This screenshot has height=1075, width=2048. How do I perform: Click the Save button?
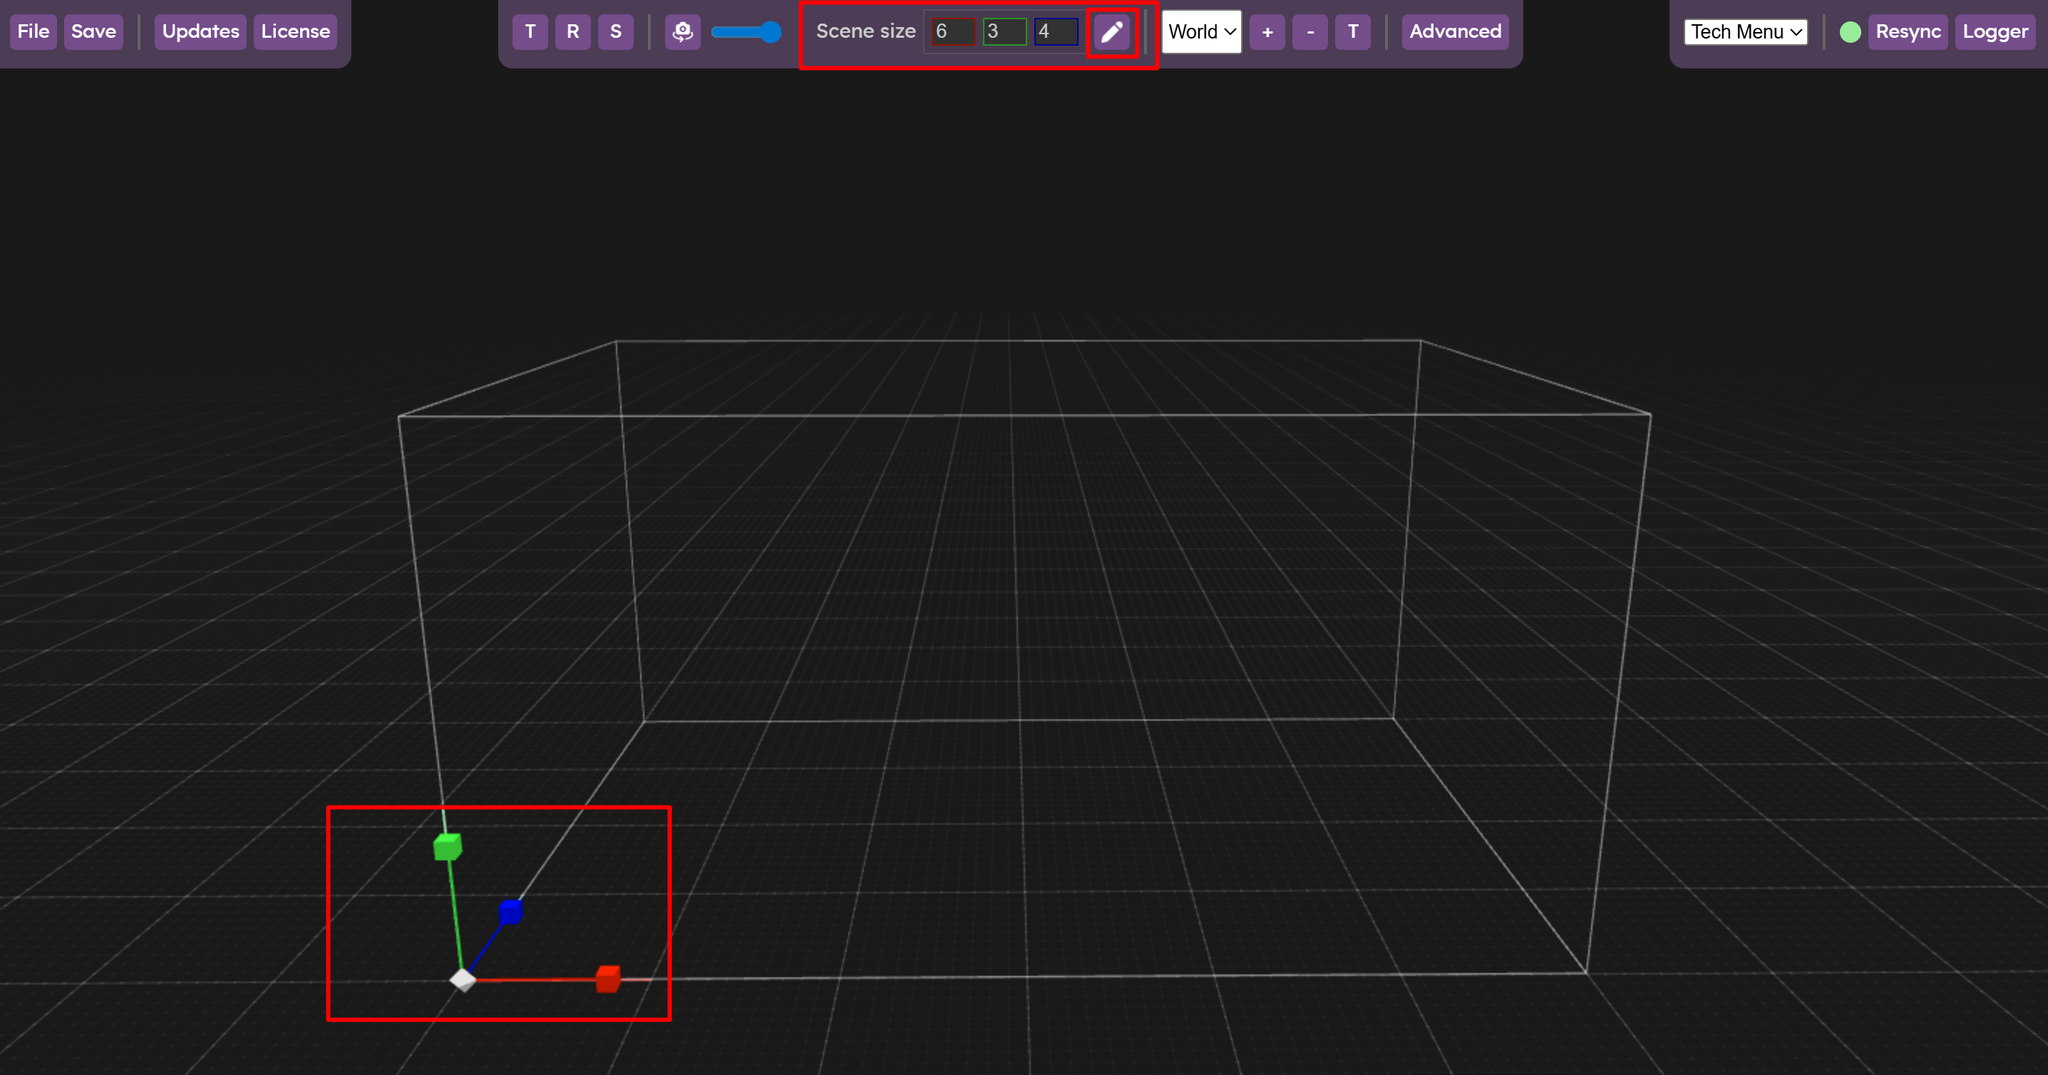94,32
